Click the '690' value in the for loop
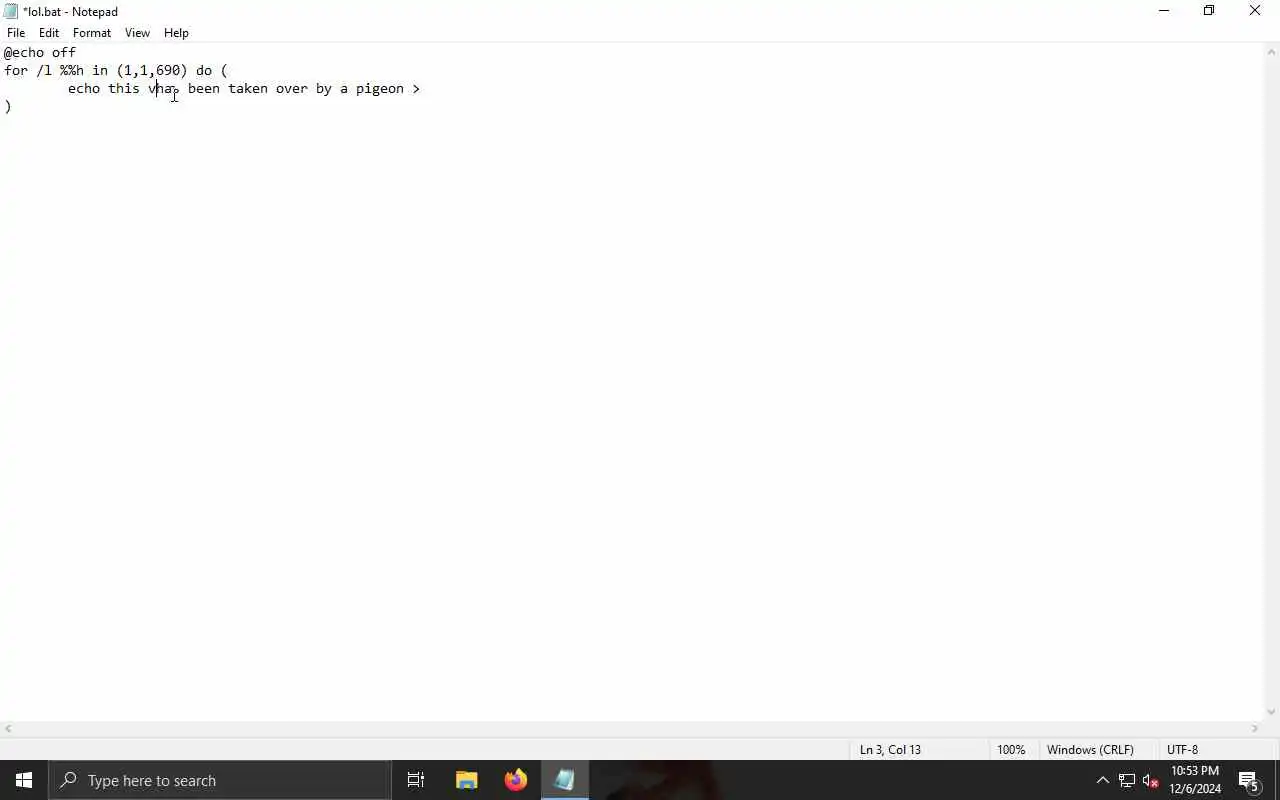Viewport: 1280px width, 800px height. point(167,70)
